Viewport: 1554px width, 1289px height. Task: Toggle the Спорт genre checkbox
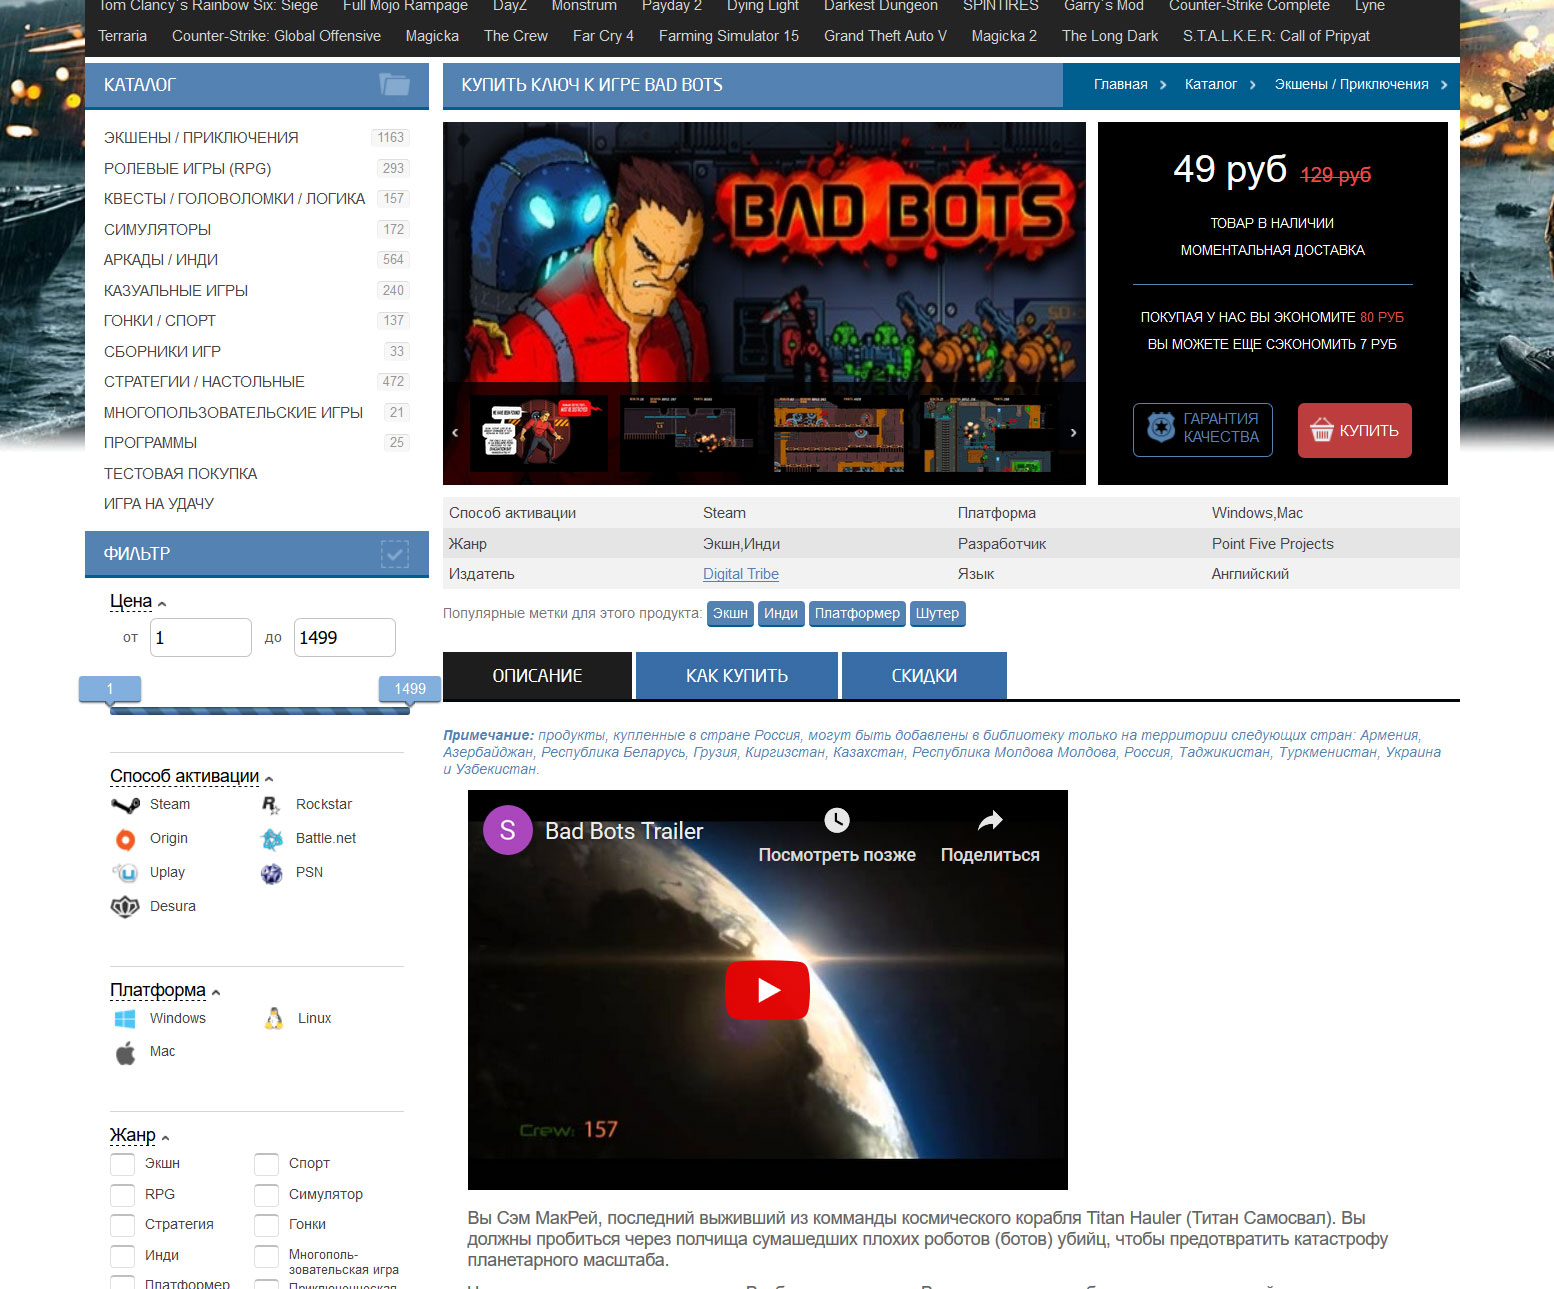coord(266,1164)
